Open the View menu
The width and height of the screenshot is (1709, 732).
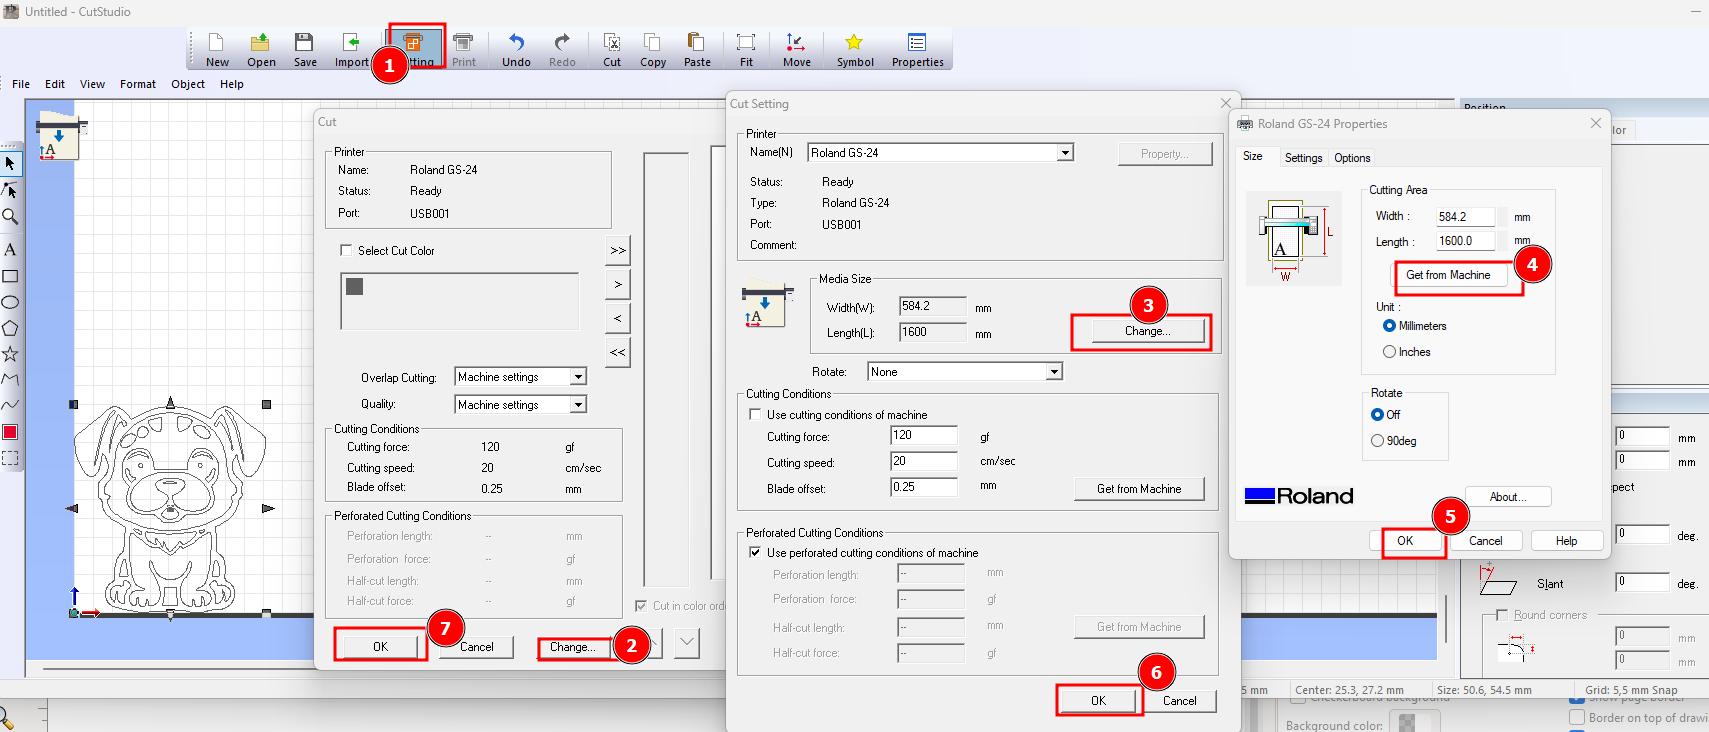(92, 84)
